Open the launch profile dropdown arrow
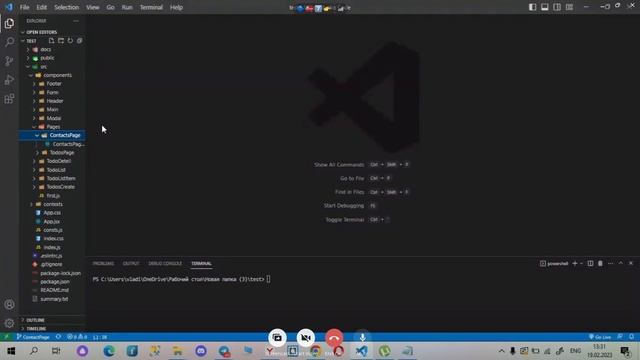Viewport: 640px width, 360px height. tap(581, 264)
